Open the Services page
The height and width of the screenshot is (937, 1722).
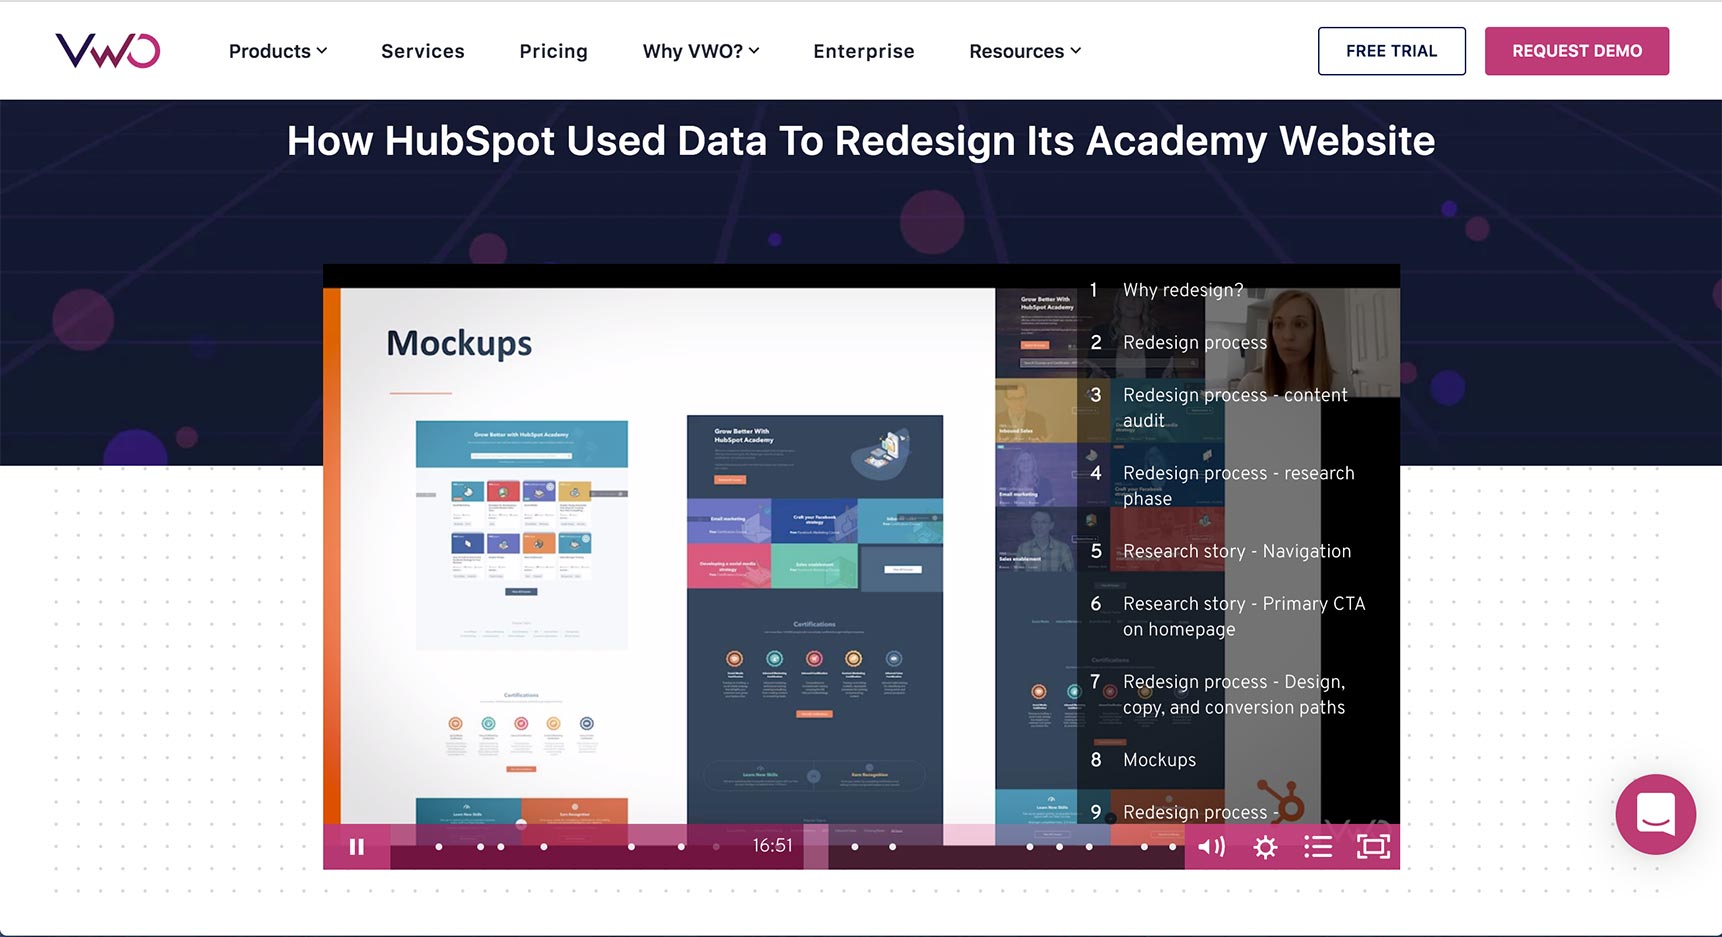[423, 51]
